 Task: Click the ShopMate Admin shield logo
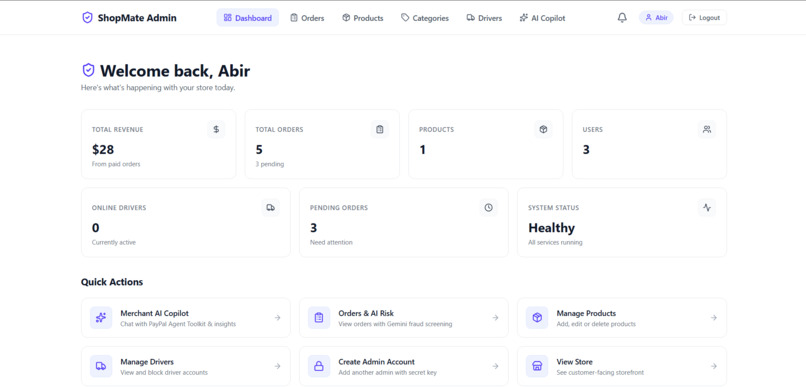point(87,17)
